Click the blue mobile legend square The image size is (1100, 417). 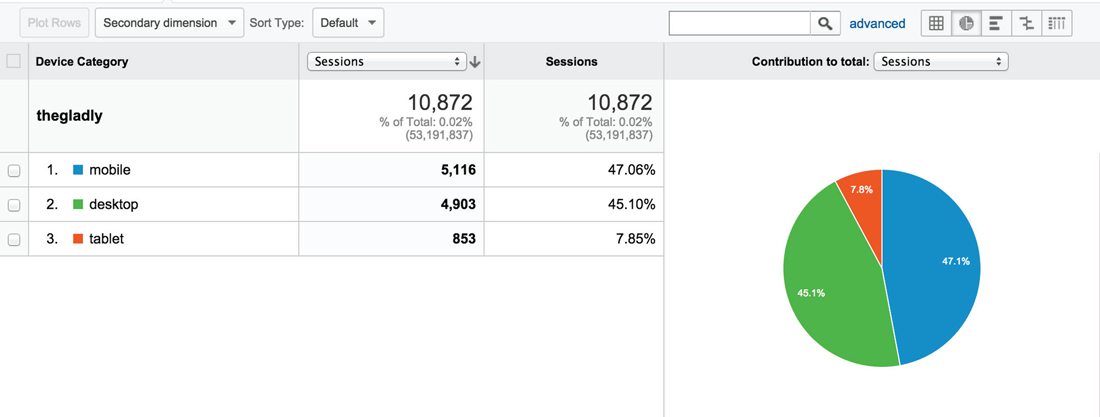[x=78, y=170]
